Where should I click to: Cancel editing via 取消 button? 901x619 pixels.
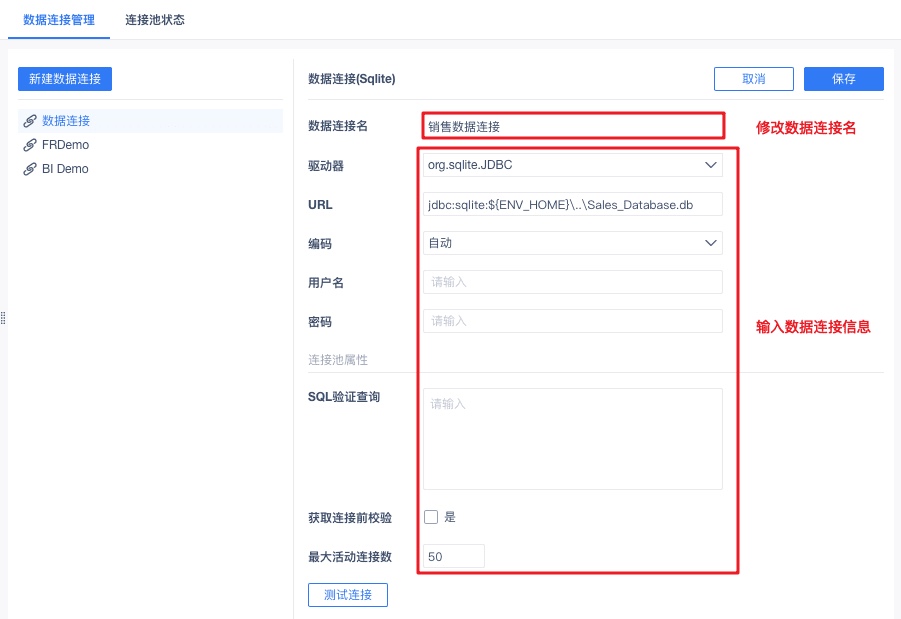click(x=754, y=79)
